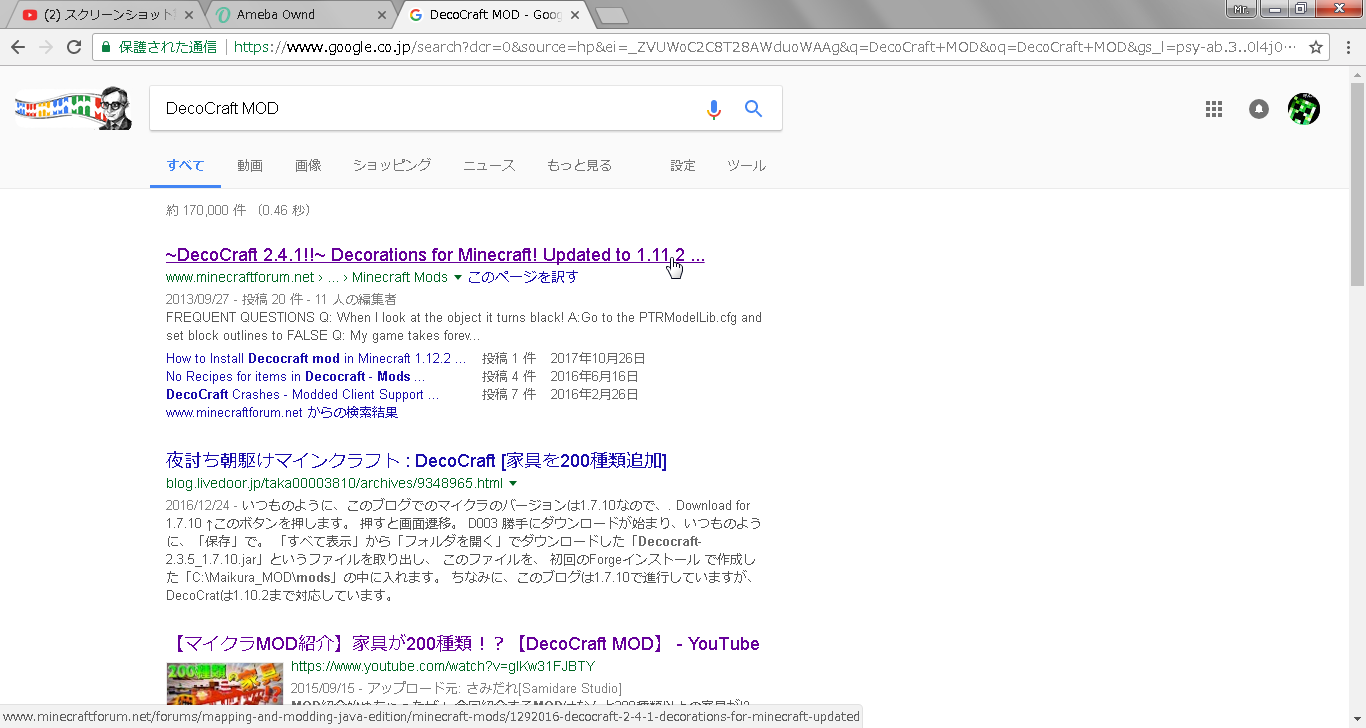The width and height of the screenshot is (1366, 728).
Task: Select the 画像 search tab
Action: (308, 166)
